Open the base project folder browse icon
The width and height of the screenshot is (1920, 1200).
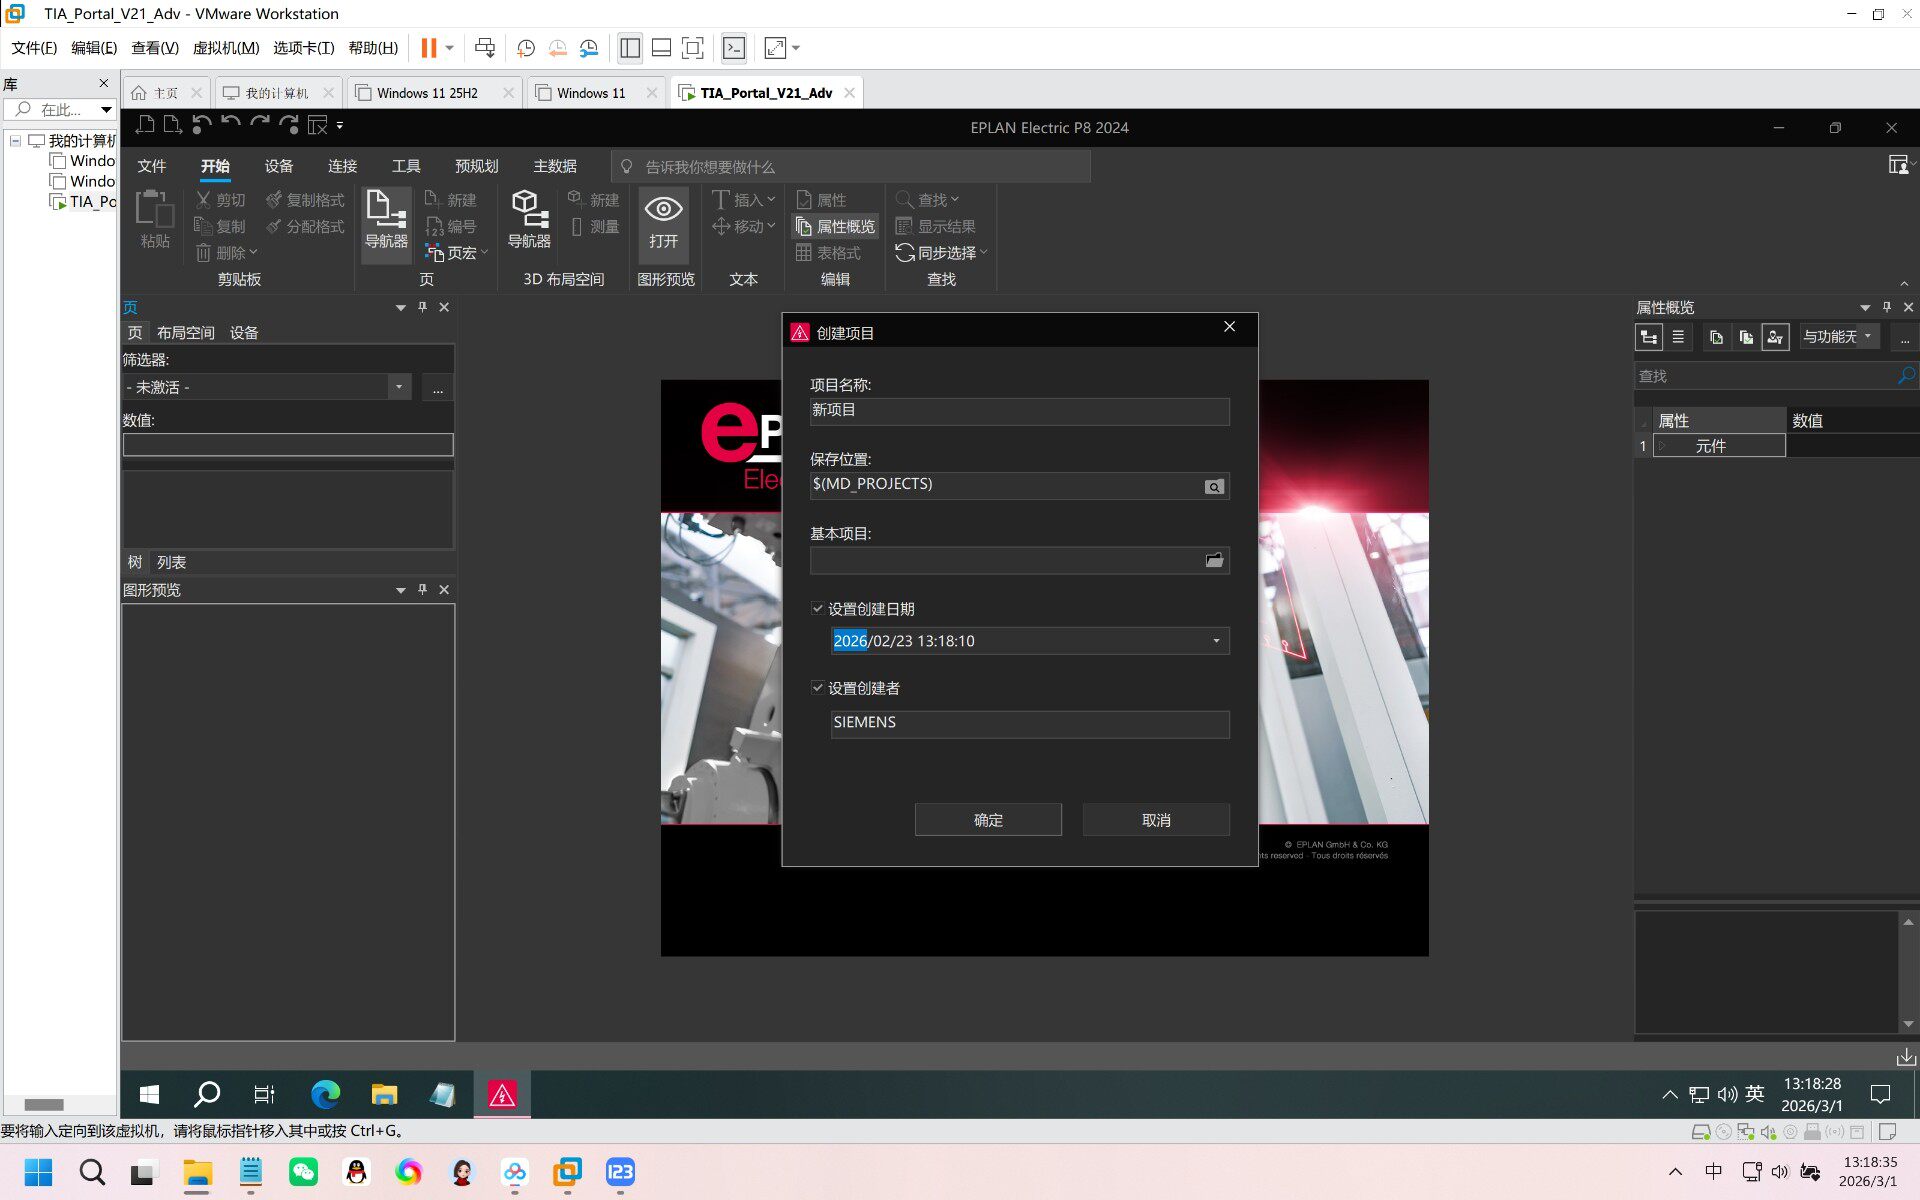(x=1214, y=561)
